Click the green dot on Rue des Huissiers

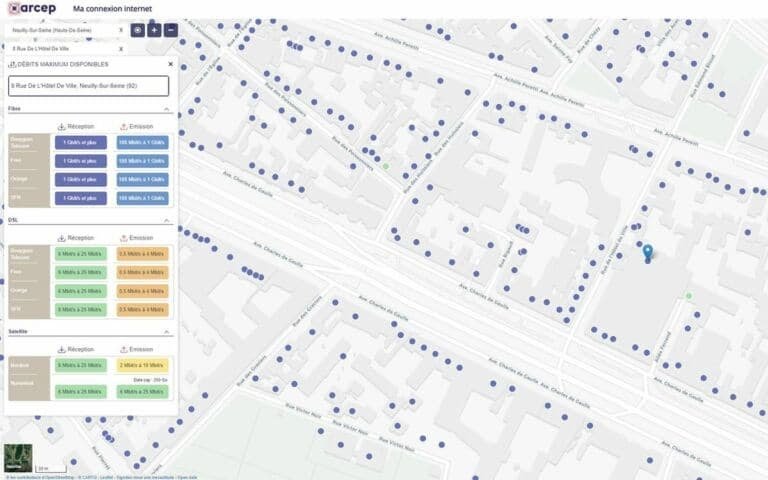[386, 166]
